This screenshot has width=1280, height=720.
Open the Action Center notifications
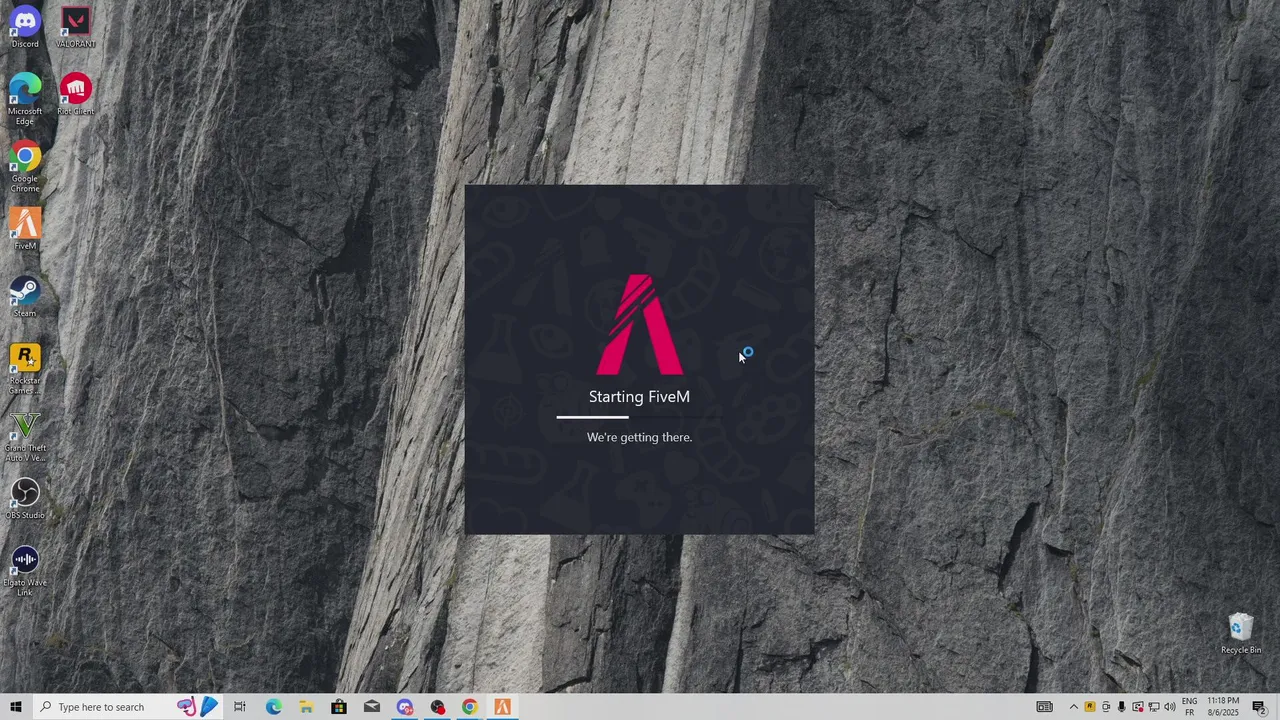[1259, 707]
